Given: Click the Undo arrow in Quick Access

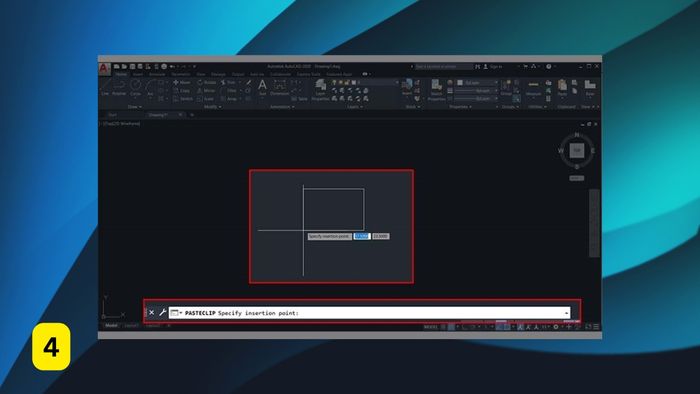Looking at the screenshot, I should [x=172, y=66].
